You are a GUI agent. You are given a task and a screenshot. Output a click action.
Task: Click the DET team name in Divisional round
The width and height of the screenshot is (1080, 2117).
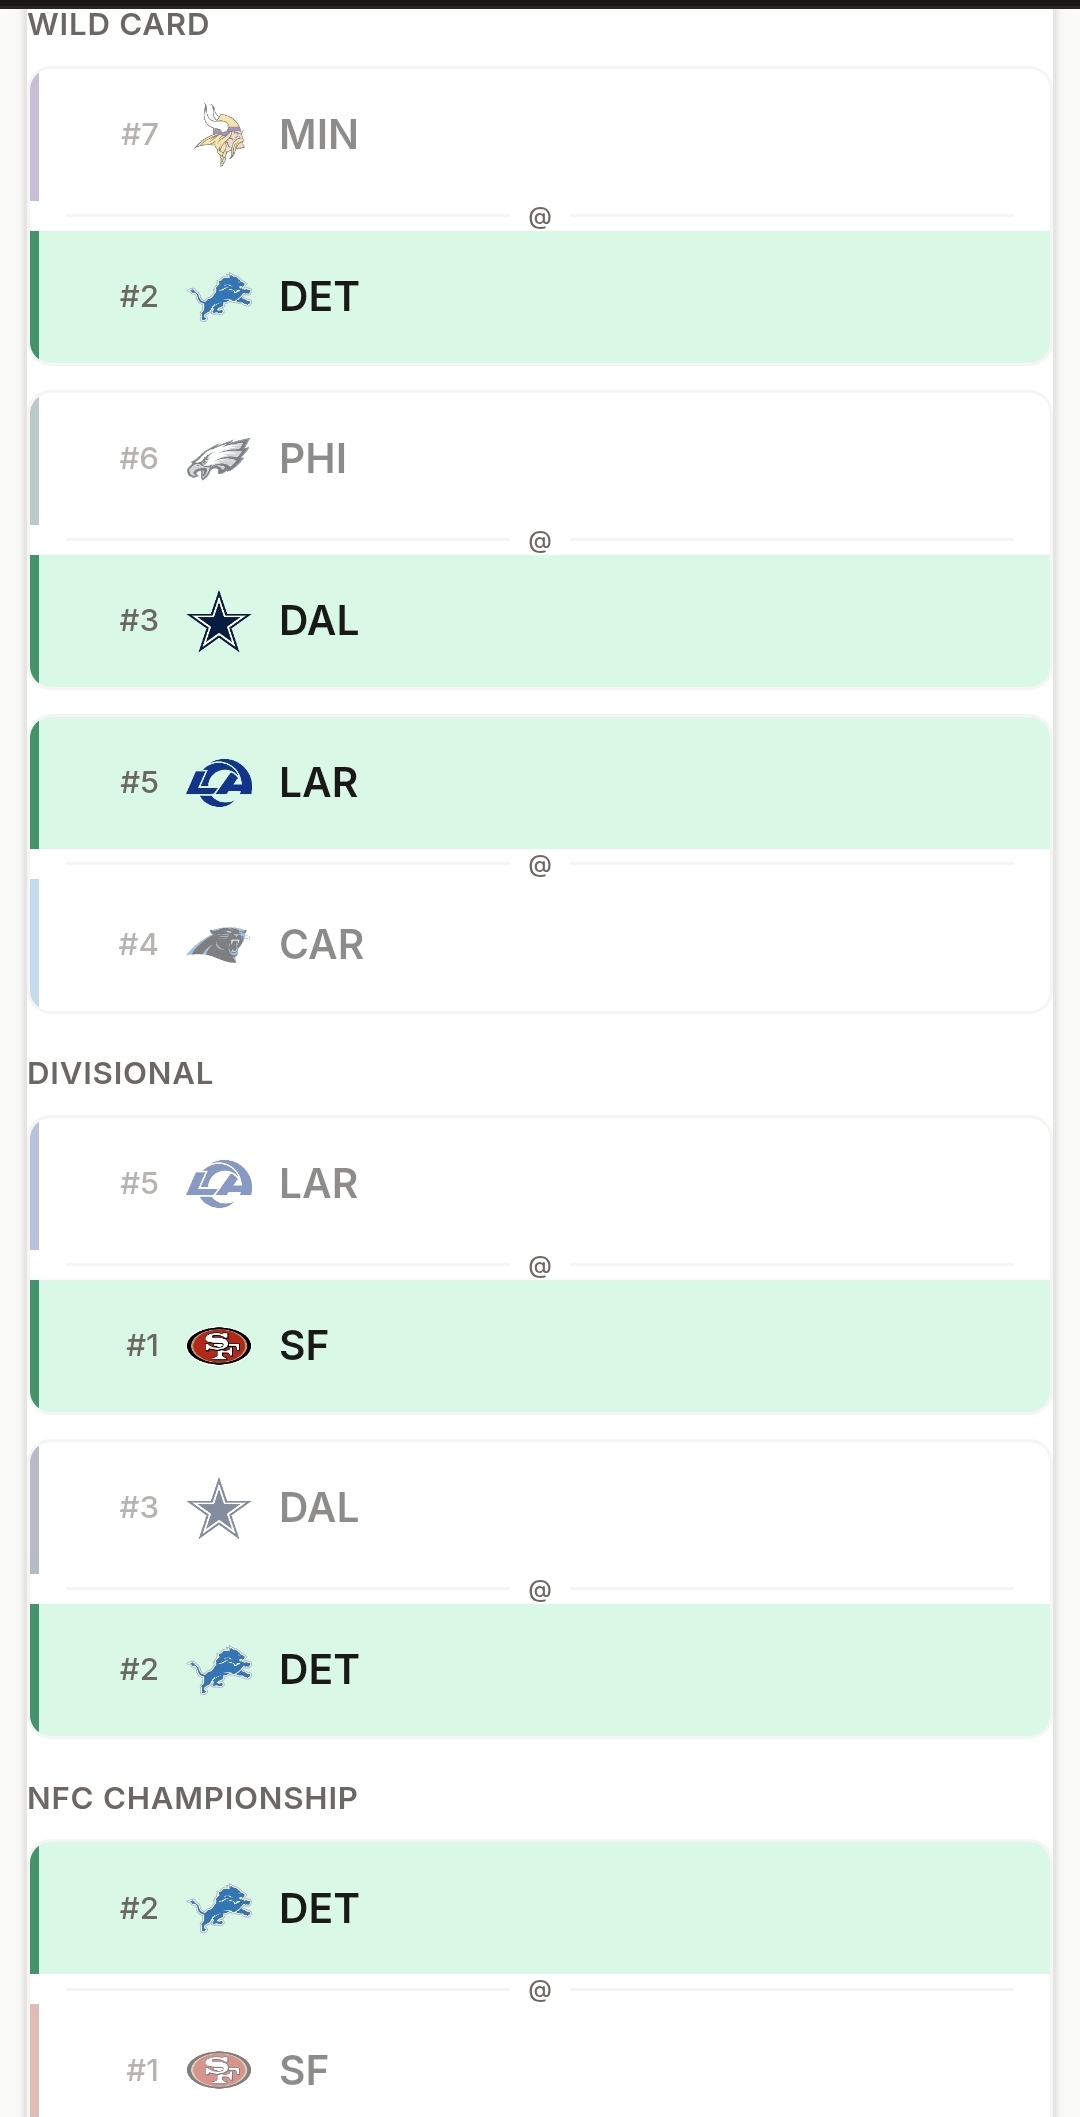pos(319,1670)
